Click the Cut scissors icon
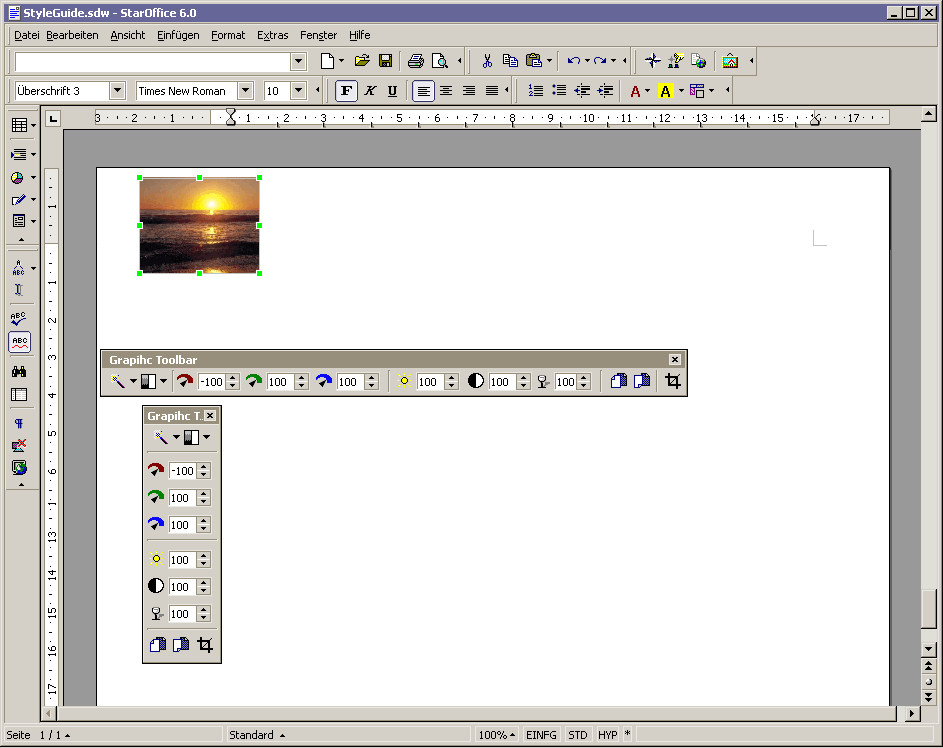Screen dimensions: 943x748 tap(487, 61)
